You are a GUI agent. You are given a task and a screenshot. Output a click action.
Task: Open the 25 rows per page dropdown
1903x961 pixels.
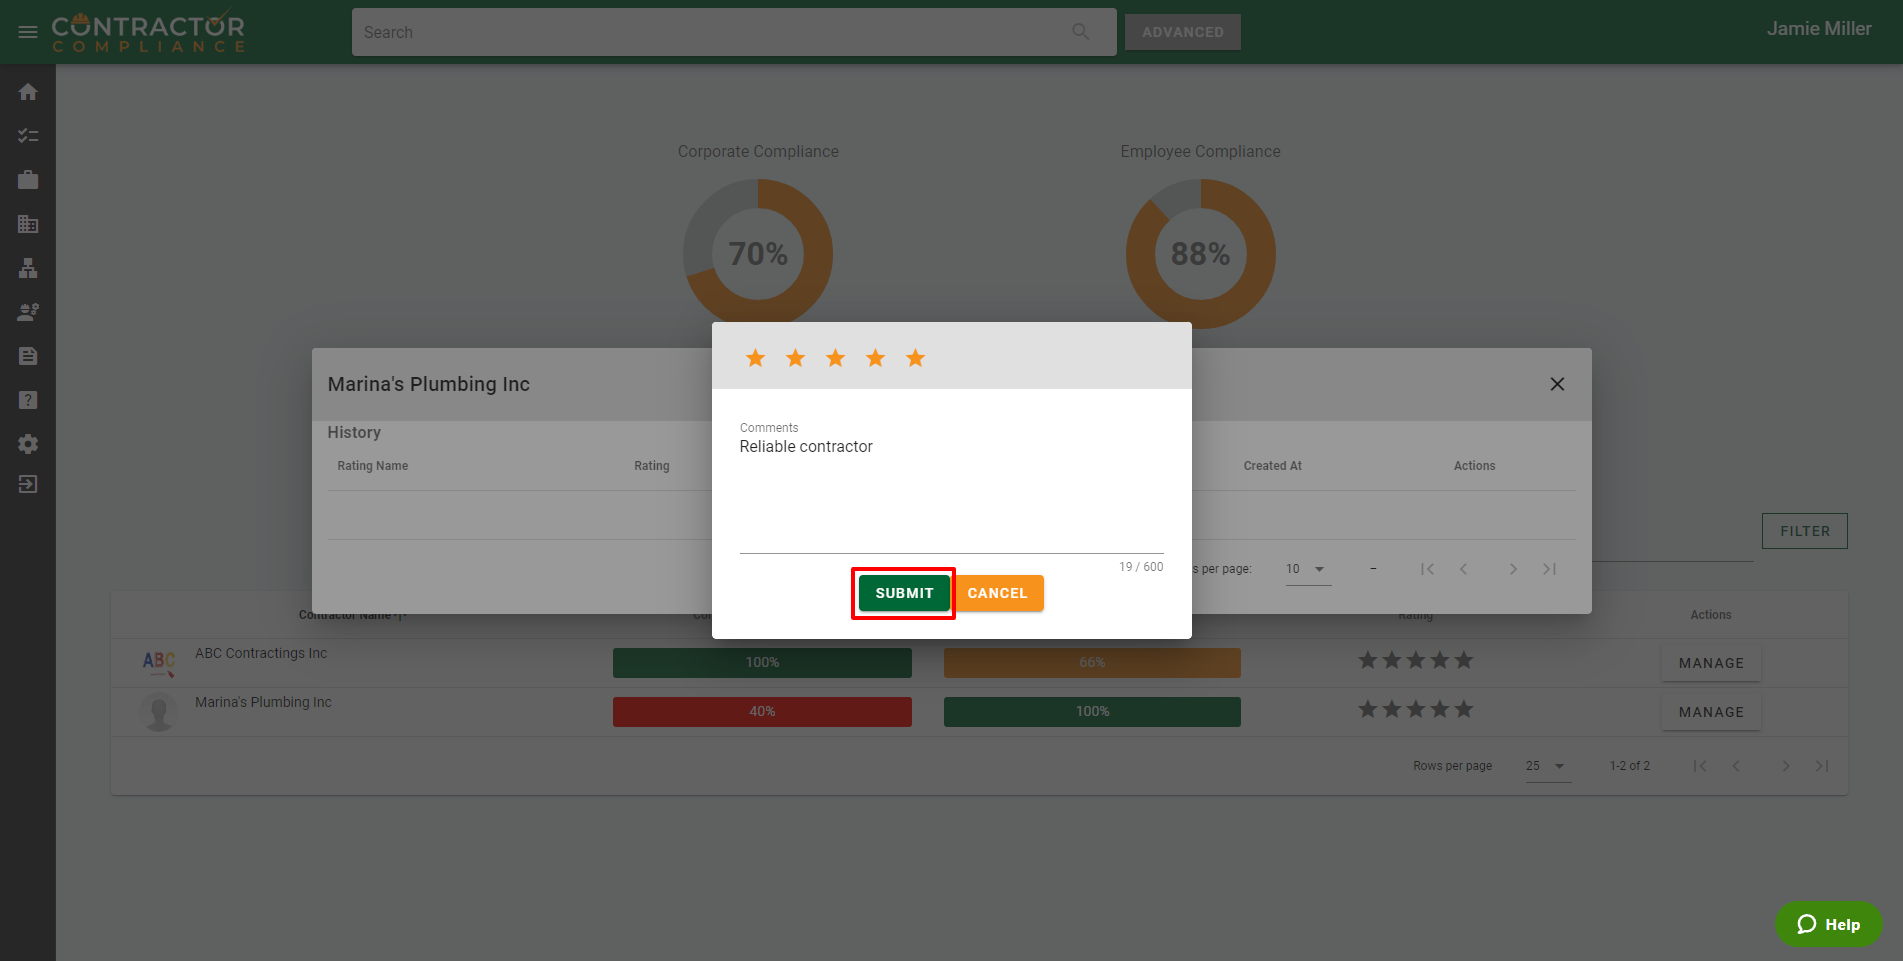(1546, 766)
